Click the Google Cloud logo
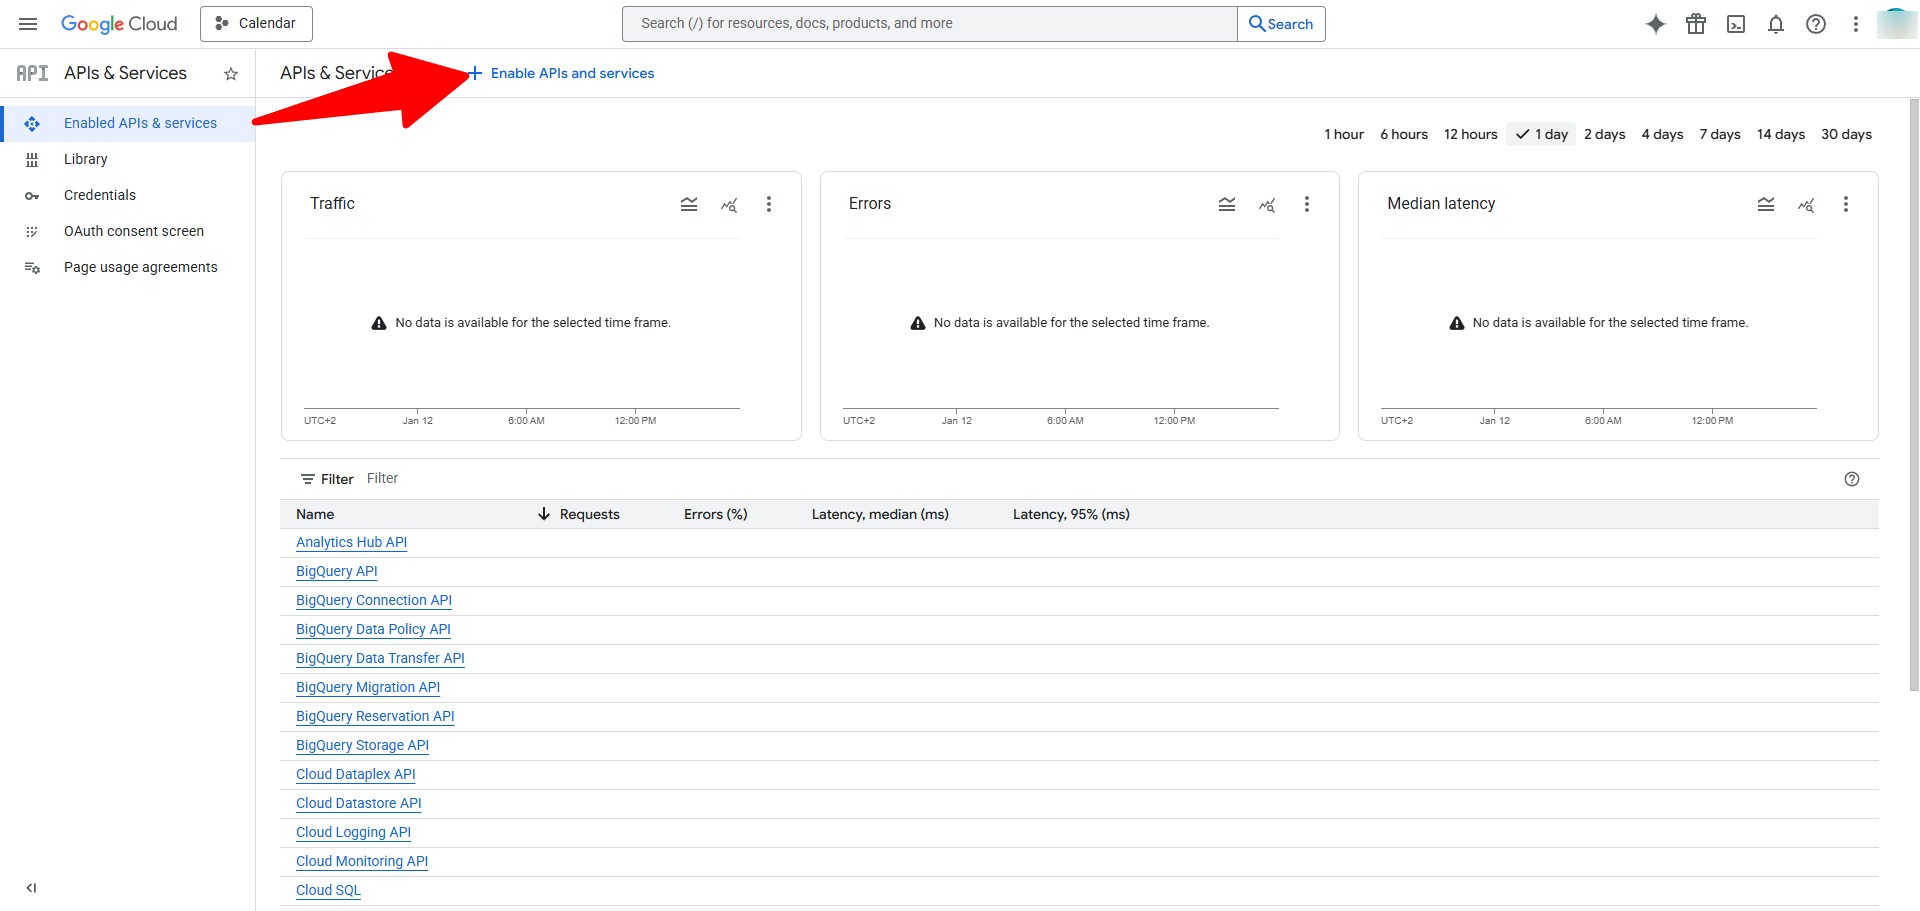Screen dimensions: 1920x911 pos(119,24)
